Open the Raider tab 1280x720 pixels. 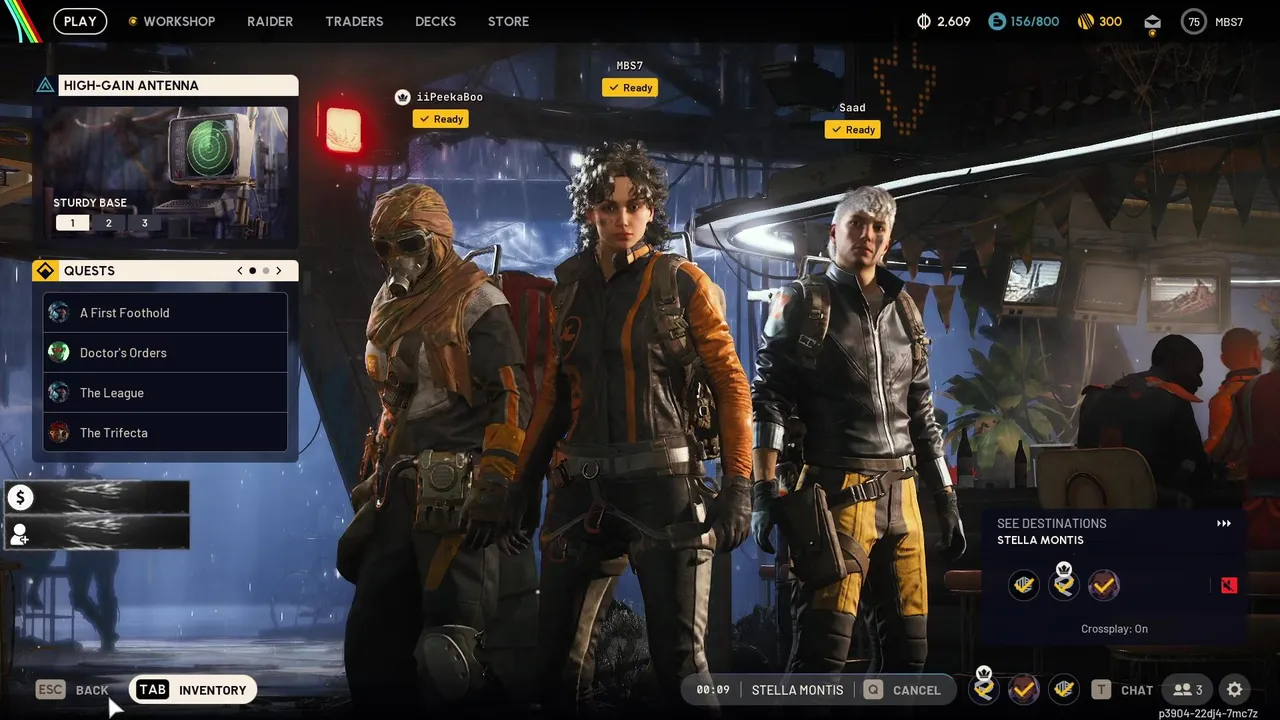(x=270, y=21)
